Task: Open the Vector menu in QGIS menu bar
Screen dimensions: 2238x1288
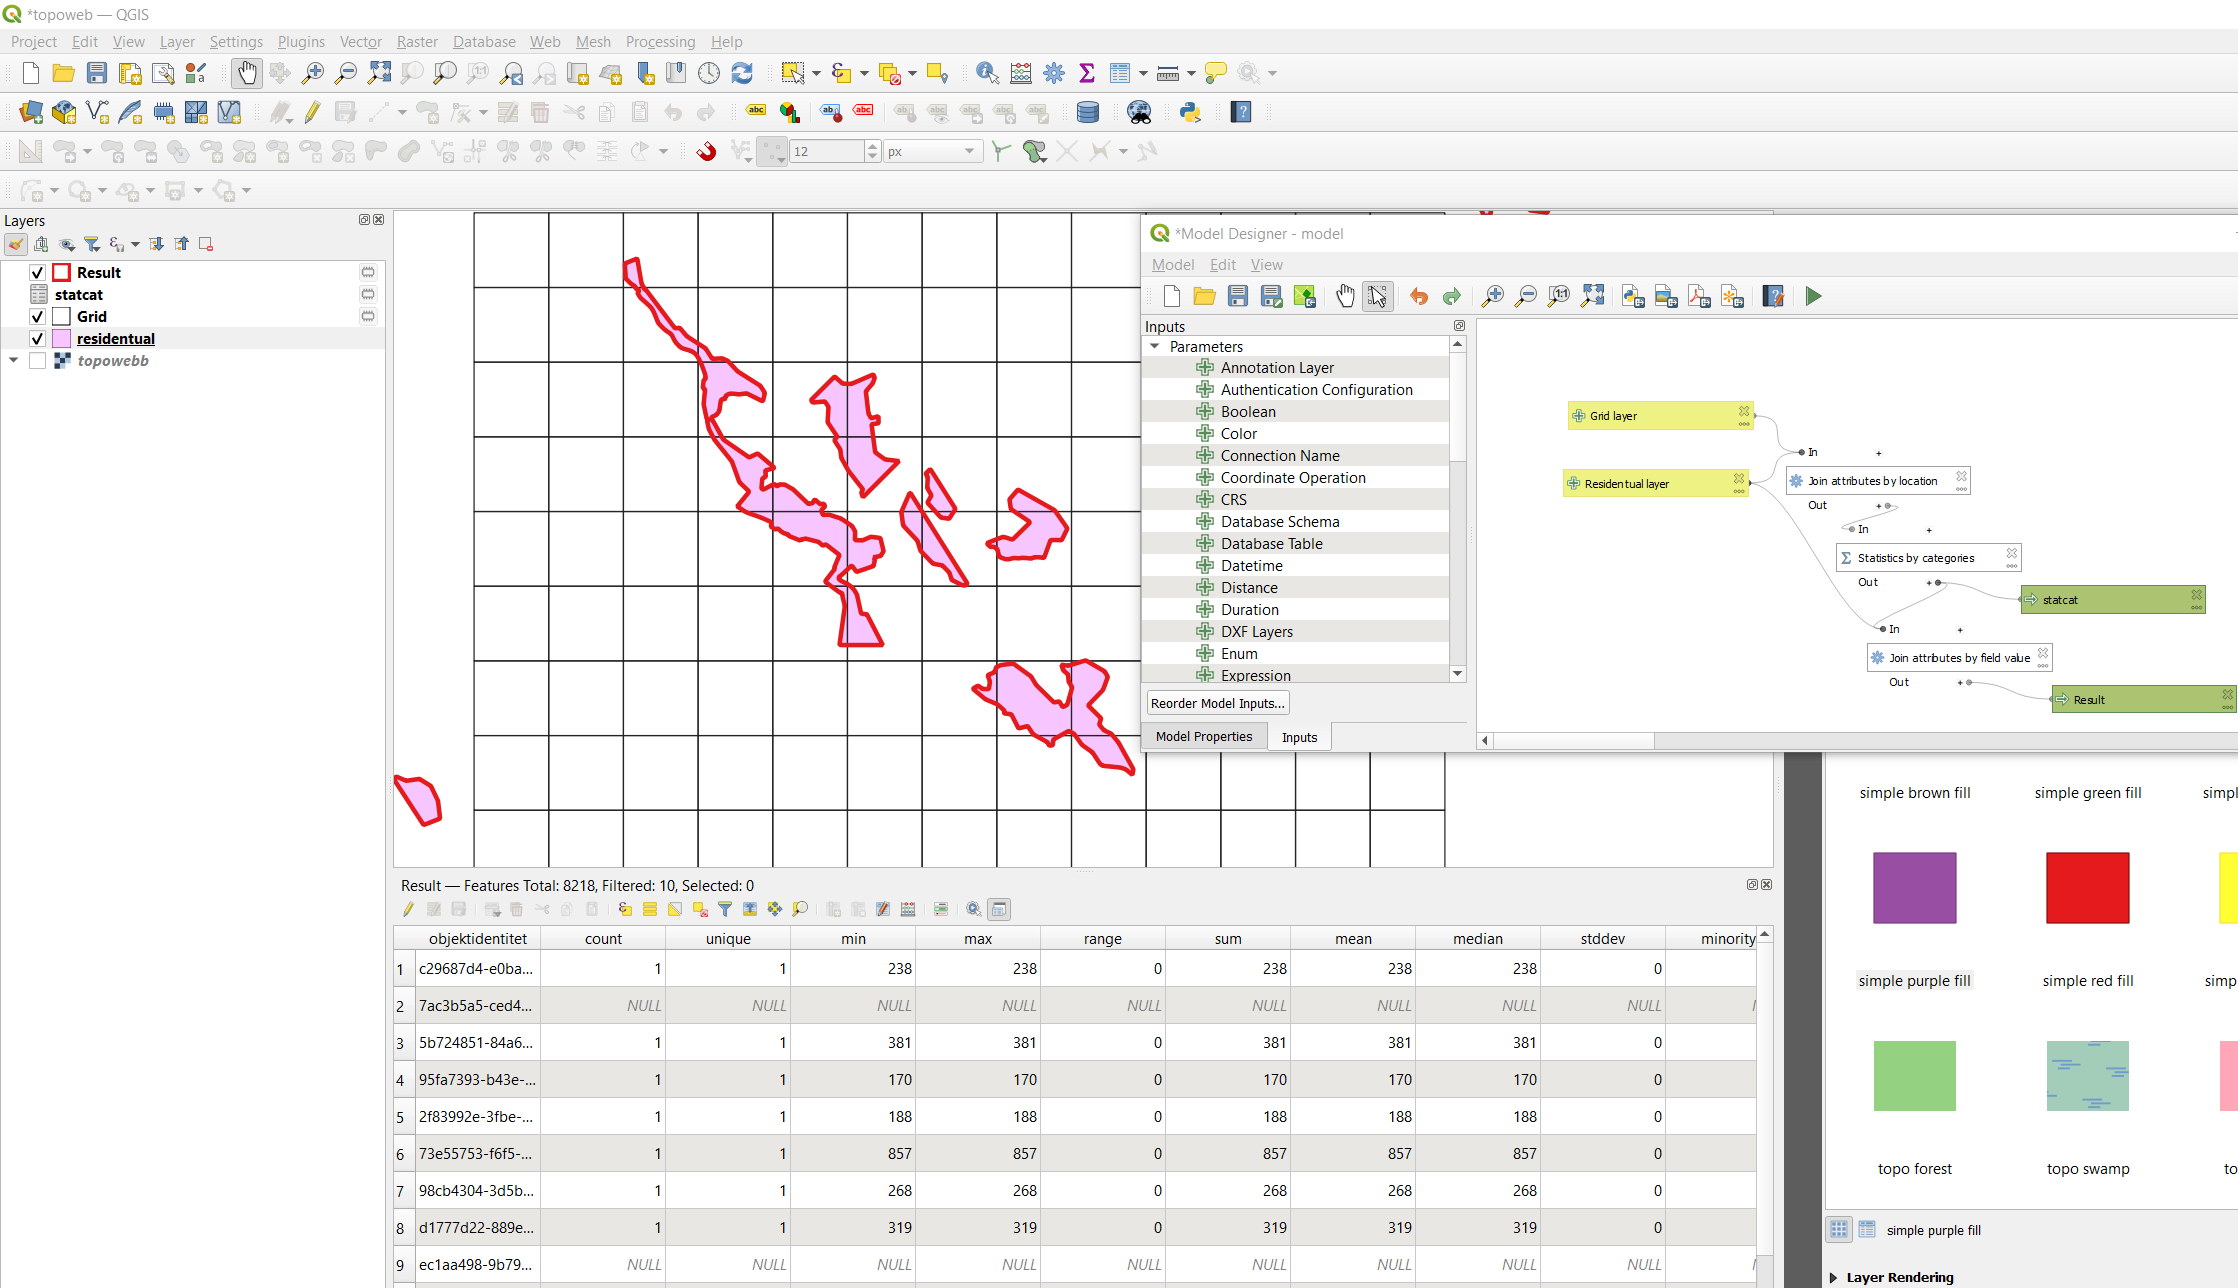Action: (361, 41)
